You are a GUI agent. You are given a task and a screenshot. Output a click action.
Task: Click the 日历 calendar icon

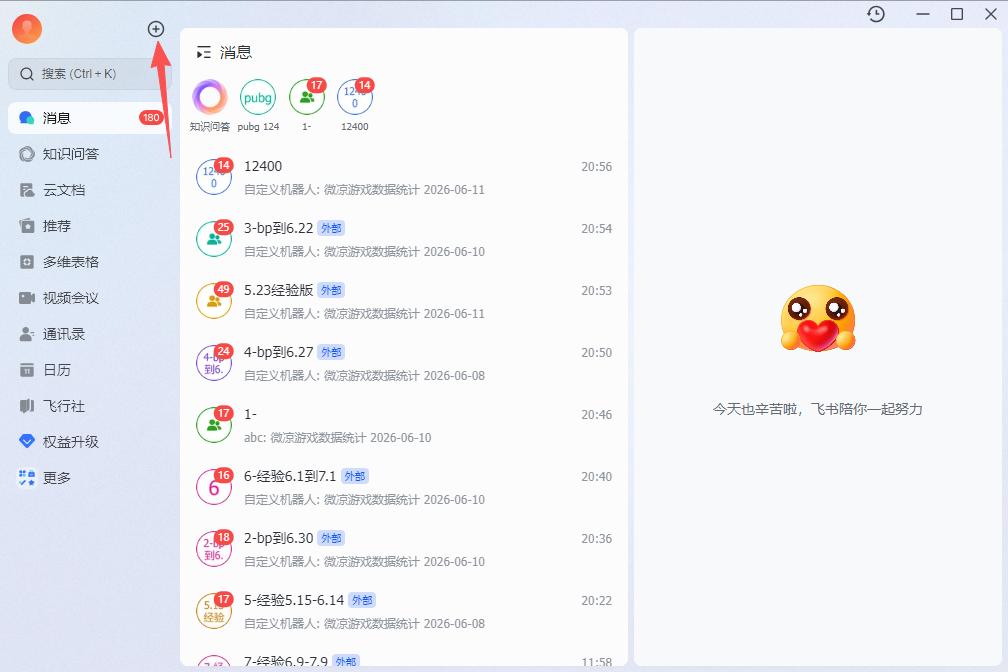(x=26, y=370)
